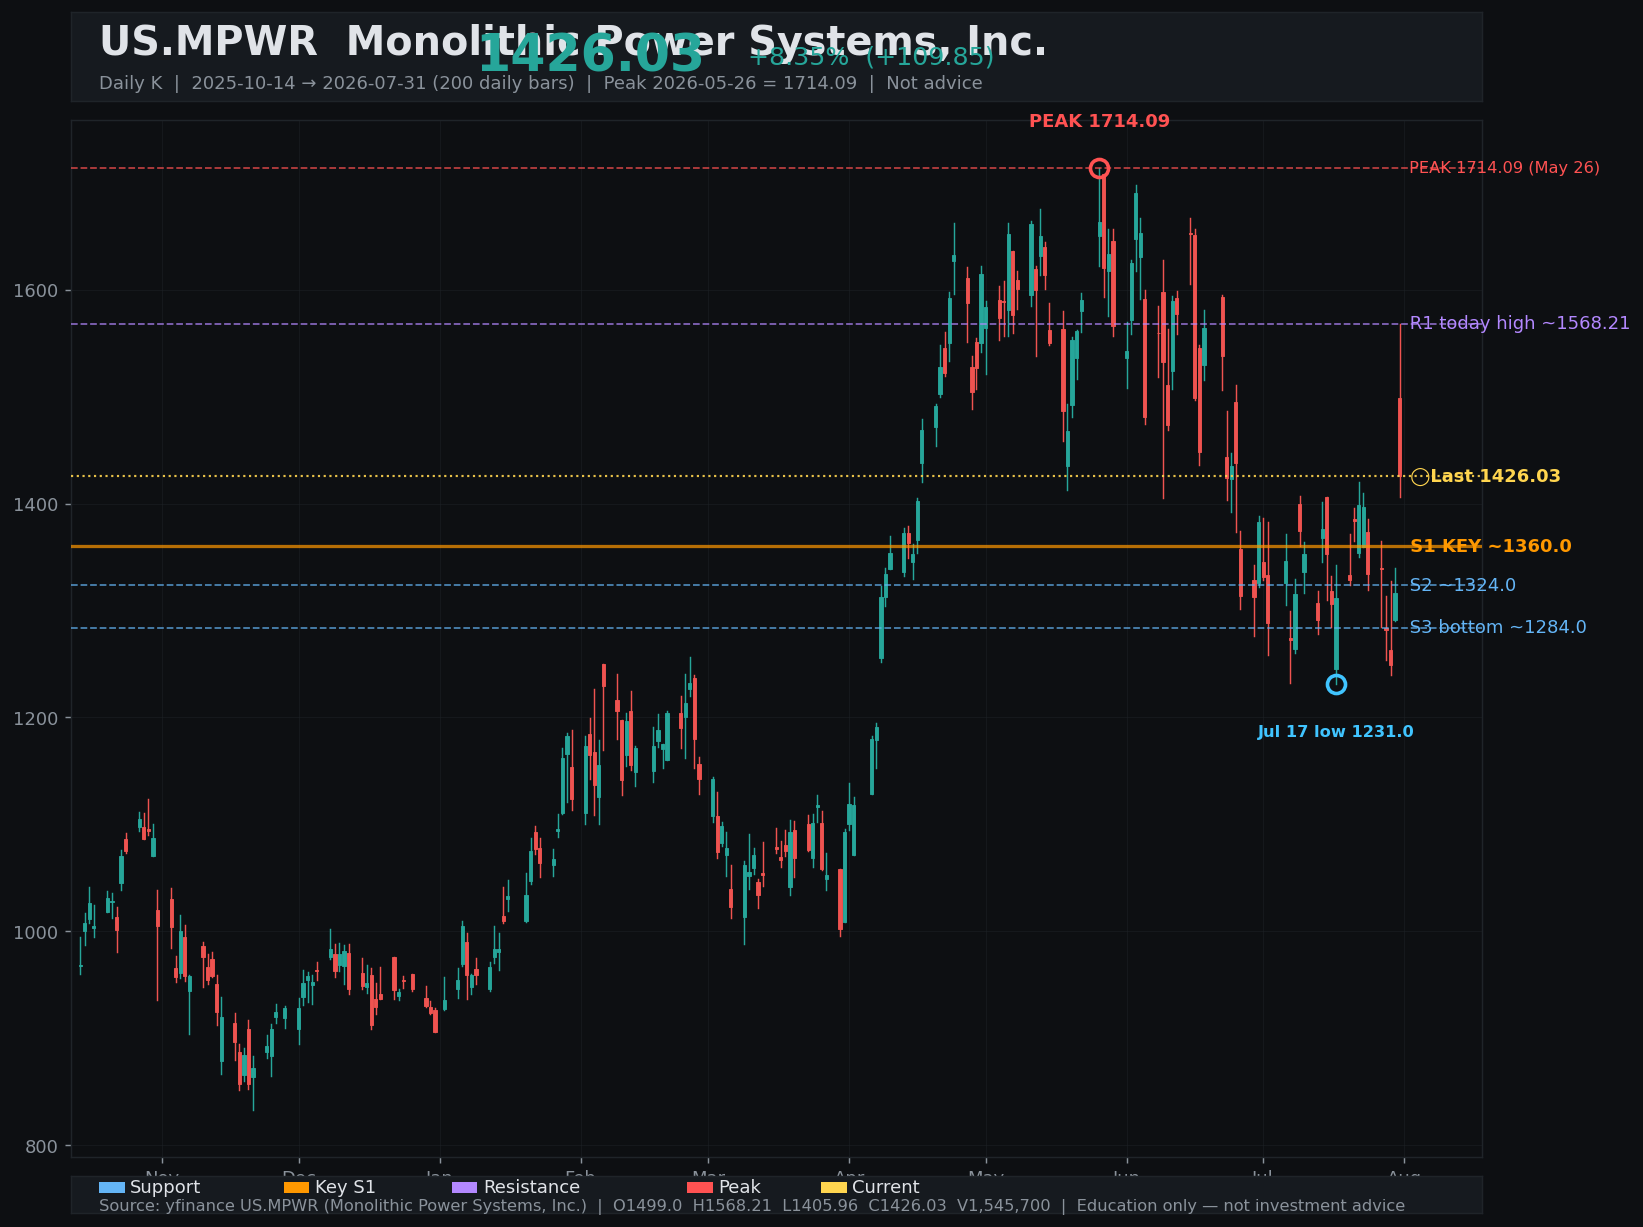Click the 'H1568.21' value in the footer
This screenshot has width=1643, height=1227.
pyautogui.click(x=732, y=1206)
